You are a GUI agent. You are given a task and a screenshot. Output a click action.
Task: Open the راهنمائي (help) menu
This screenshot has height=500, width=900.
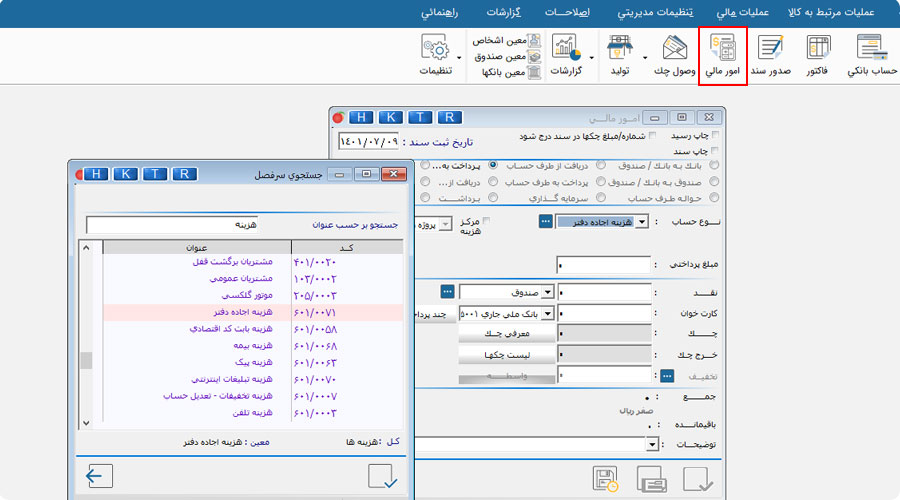pos(440,12)
